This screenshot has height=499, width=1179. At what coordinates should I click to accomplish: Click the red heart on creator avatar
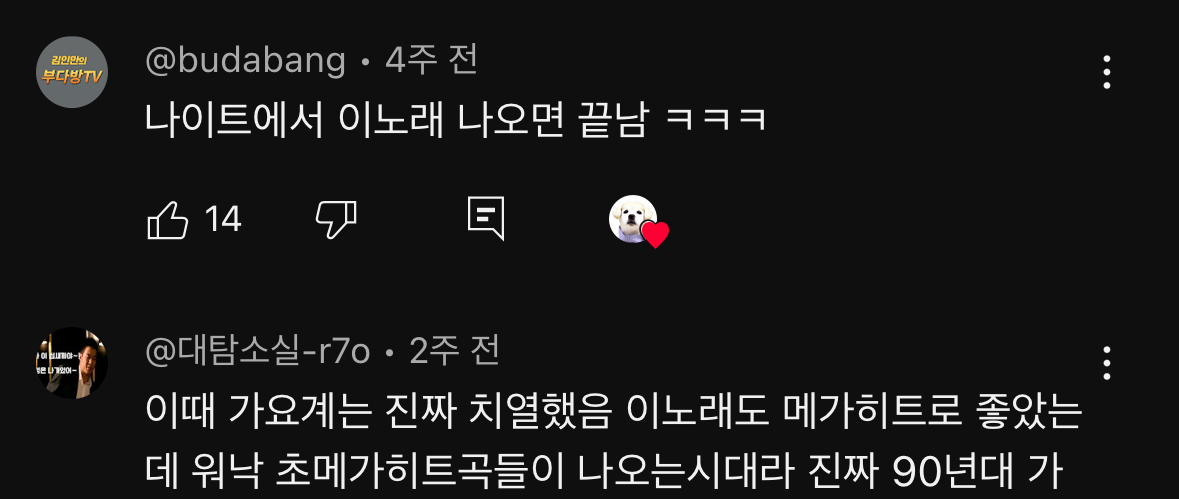click(x=656, y=235)
